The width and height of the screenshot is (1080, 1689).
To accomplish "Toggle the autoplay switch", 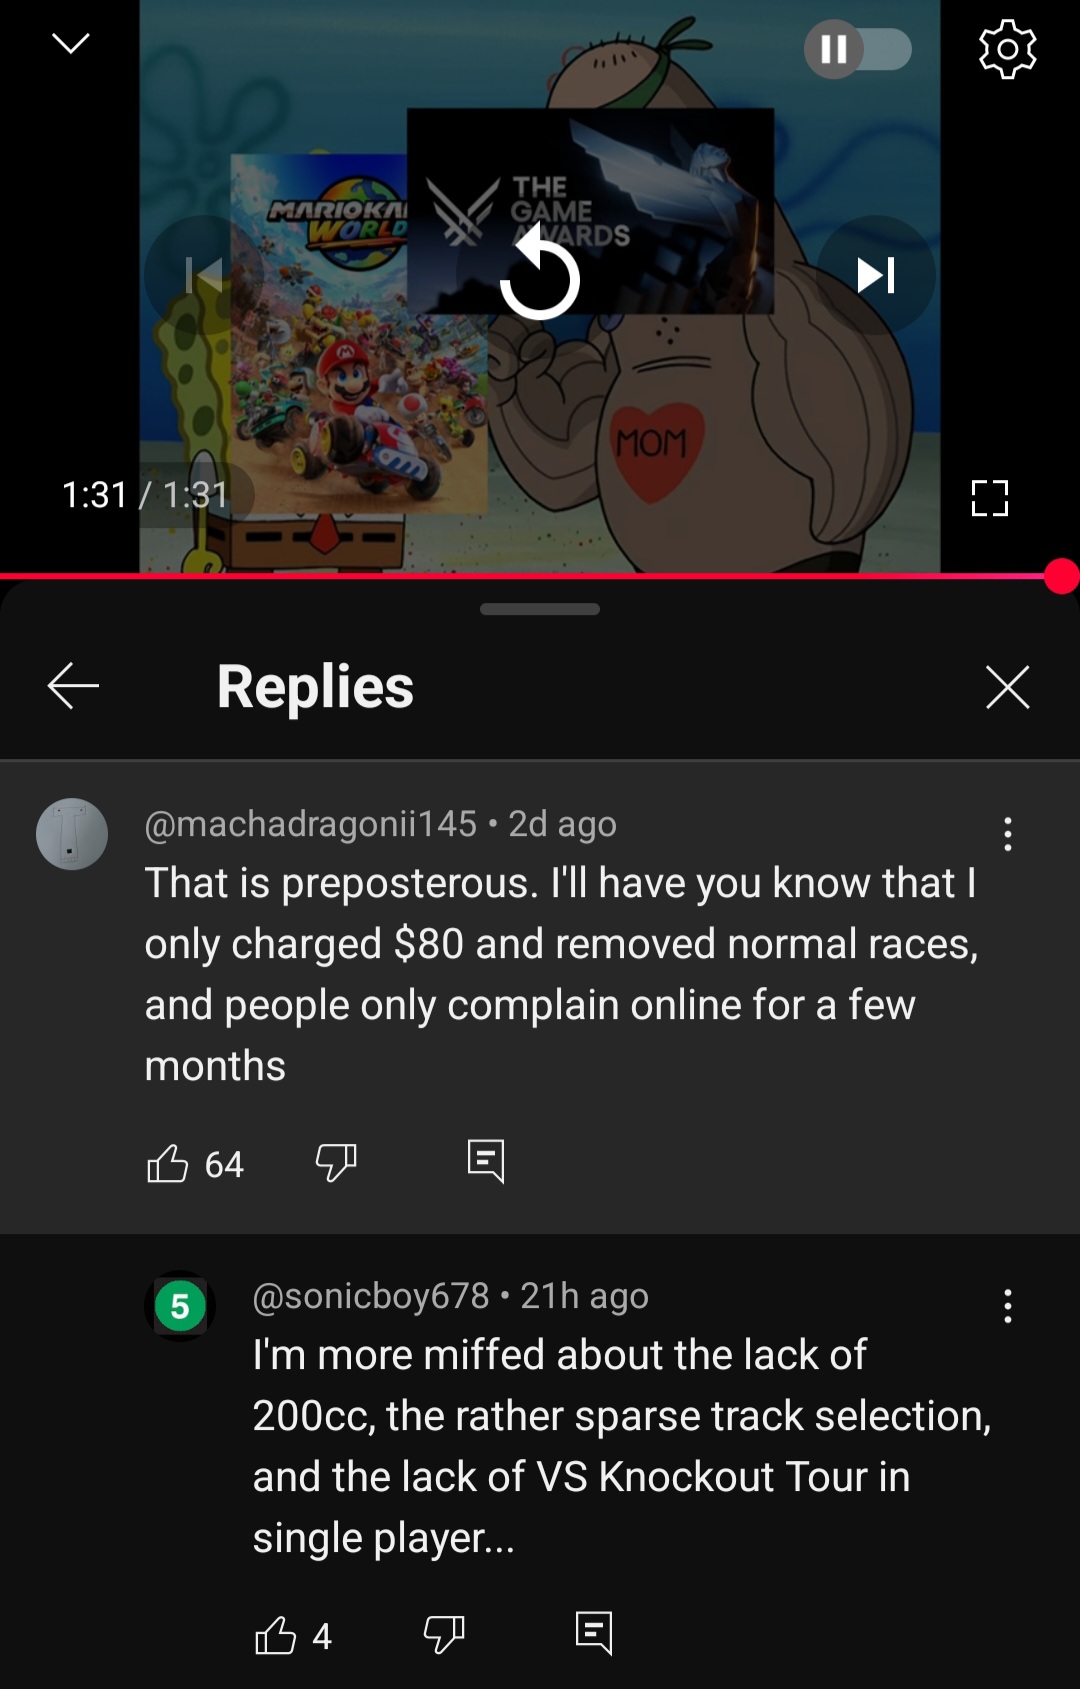I will [x=858, y=49].
